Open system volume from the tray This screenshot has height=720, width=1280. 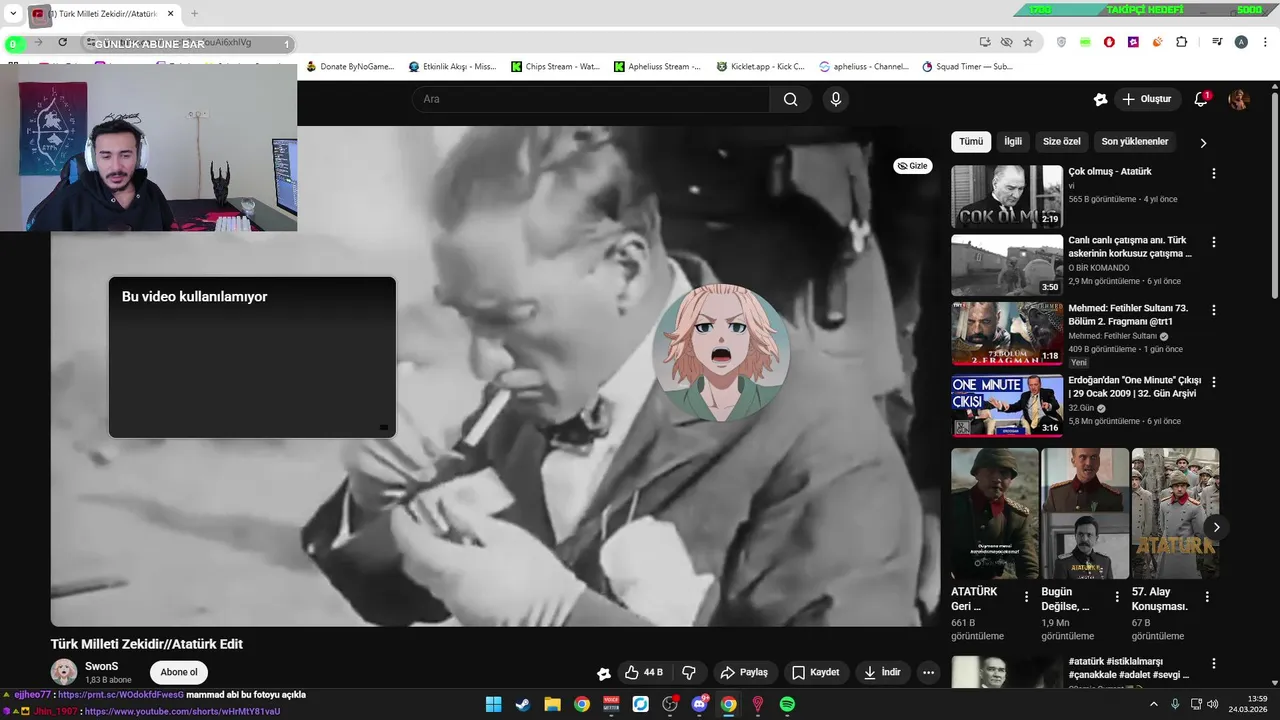point(1214,704)
